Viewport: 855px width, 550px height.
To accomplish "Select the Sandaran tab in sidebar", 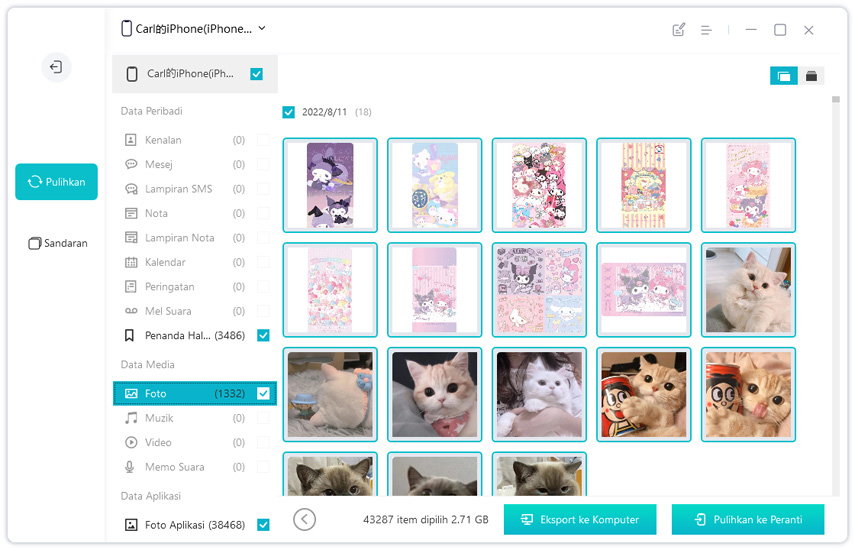I will click(57, 243).
